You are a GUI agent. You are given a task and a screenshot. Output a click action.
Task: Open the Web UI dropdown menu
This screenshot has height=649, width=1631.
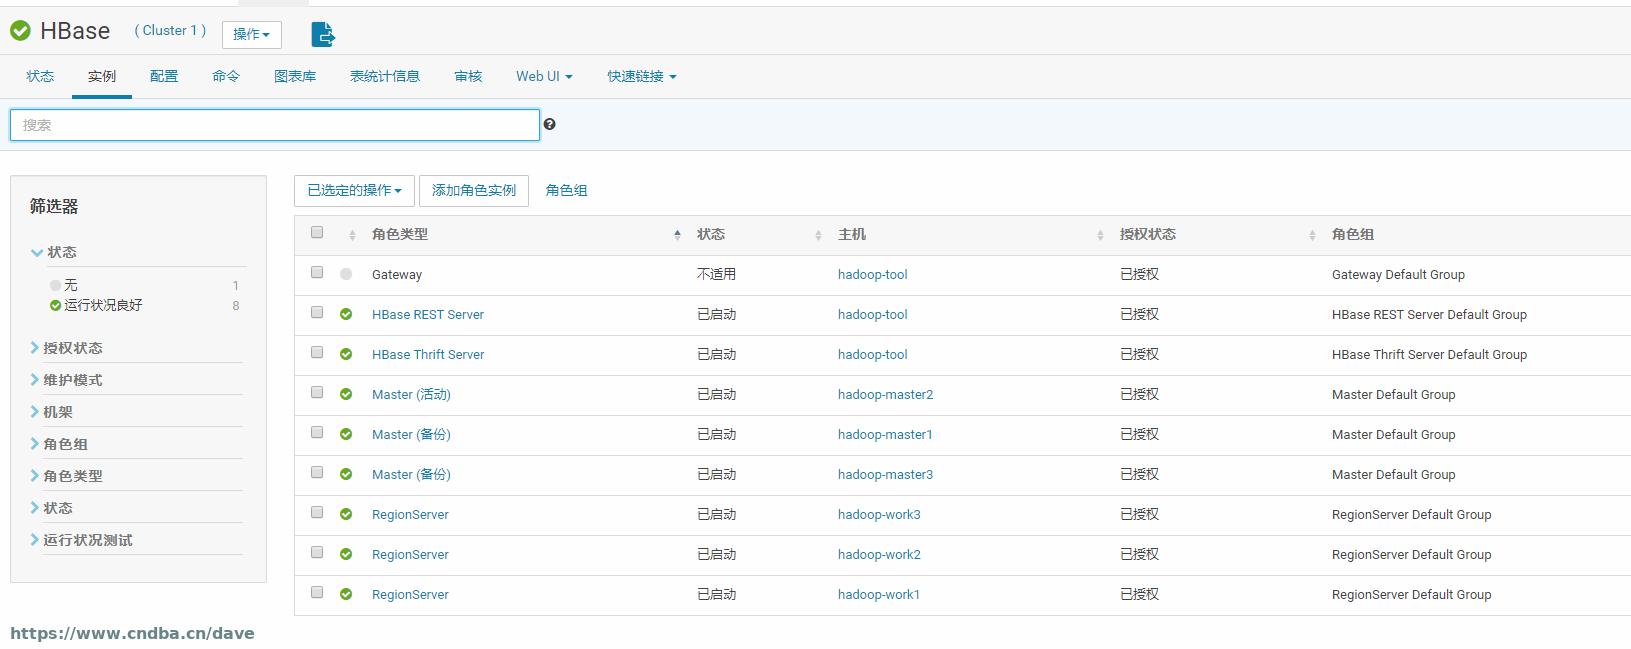[544, 76]
